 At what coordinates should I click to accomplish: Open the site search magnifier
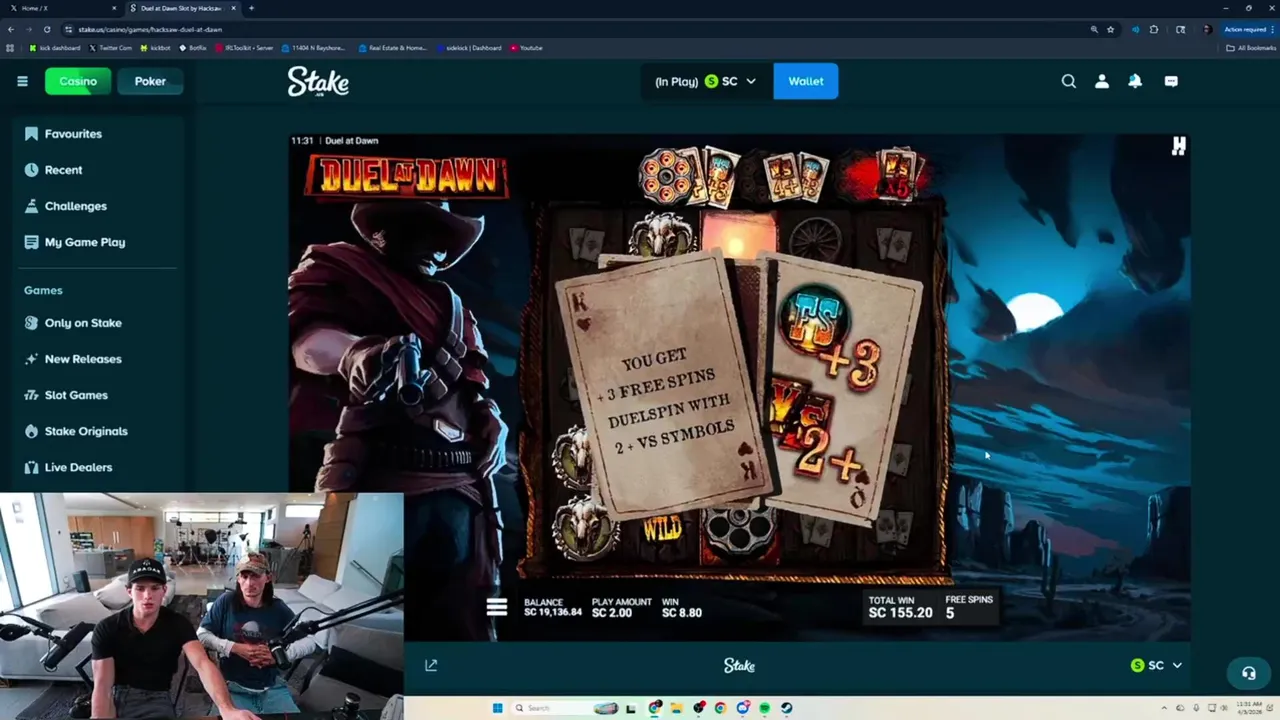[1069, 81]
